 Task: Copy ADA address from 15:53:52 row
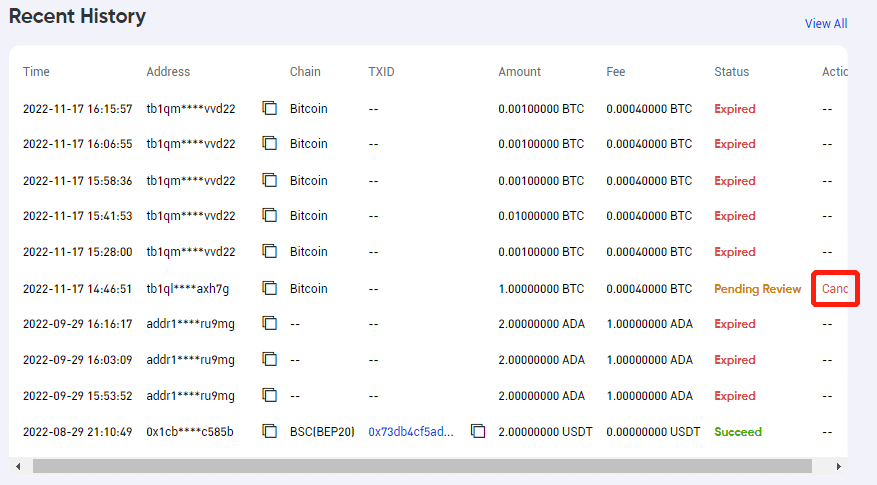(269, 396)
